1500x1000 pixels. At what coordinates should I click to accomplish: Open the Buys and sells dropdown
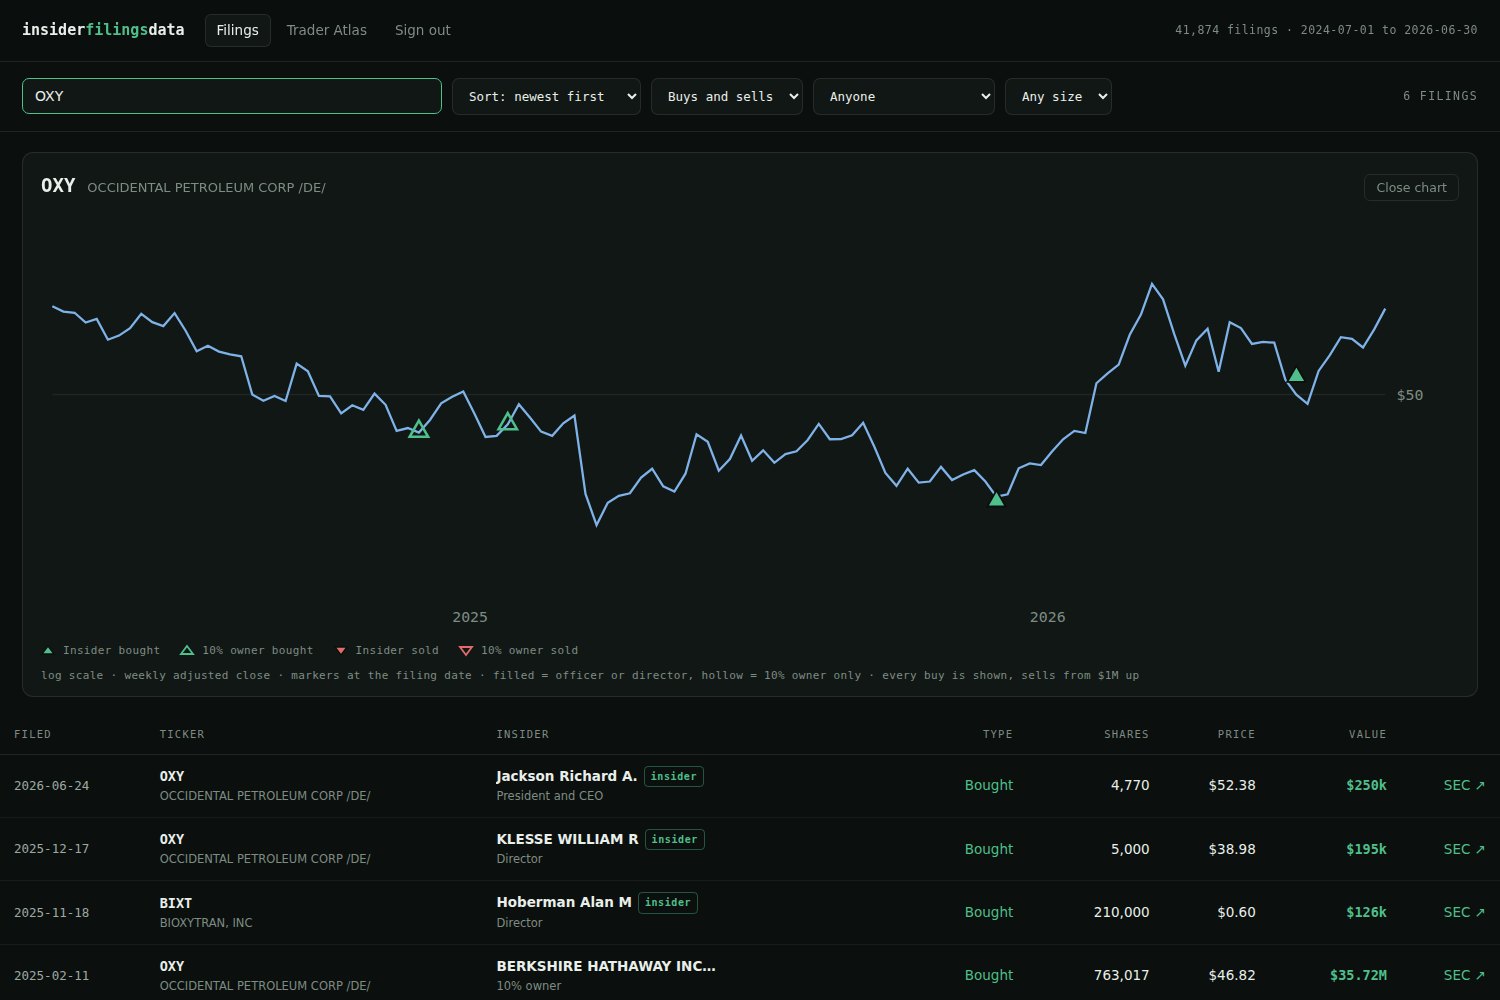click(727, 97)
